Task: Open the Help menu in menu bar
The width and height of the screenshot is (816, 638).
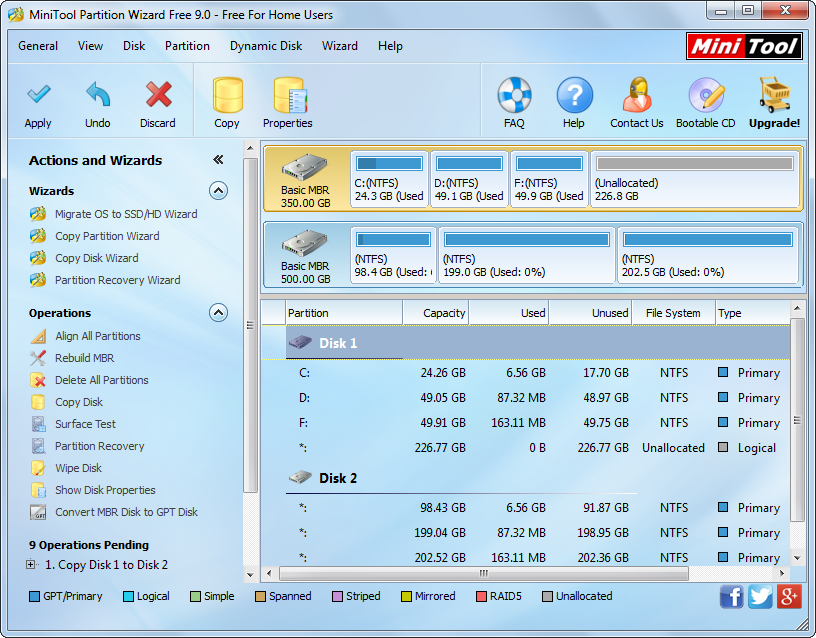Action: pyautogui.click(x=390, y=46)
